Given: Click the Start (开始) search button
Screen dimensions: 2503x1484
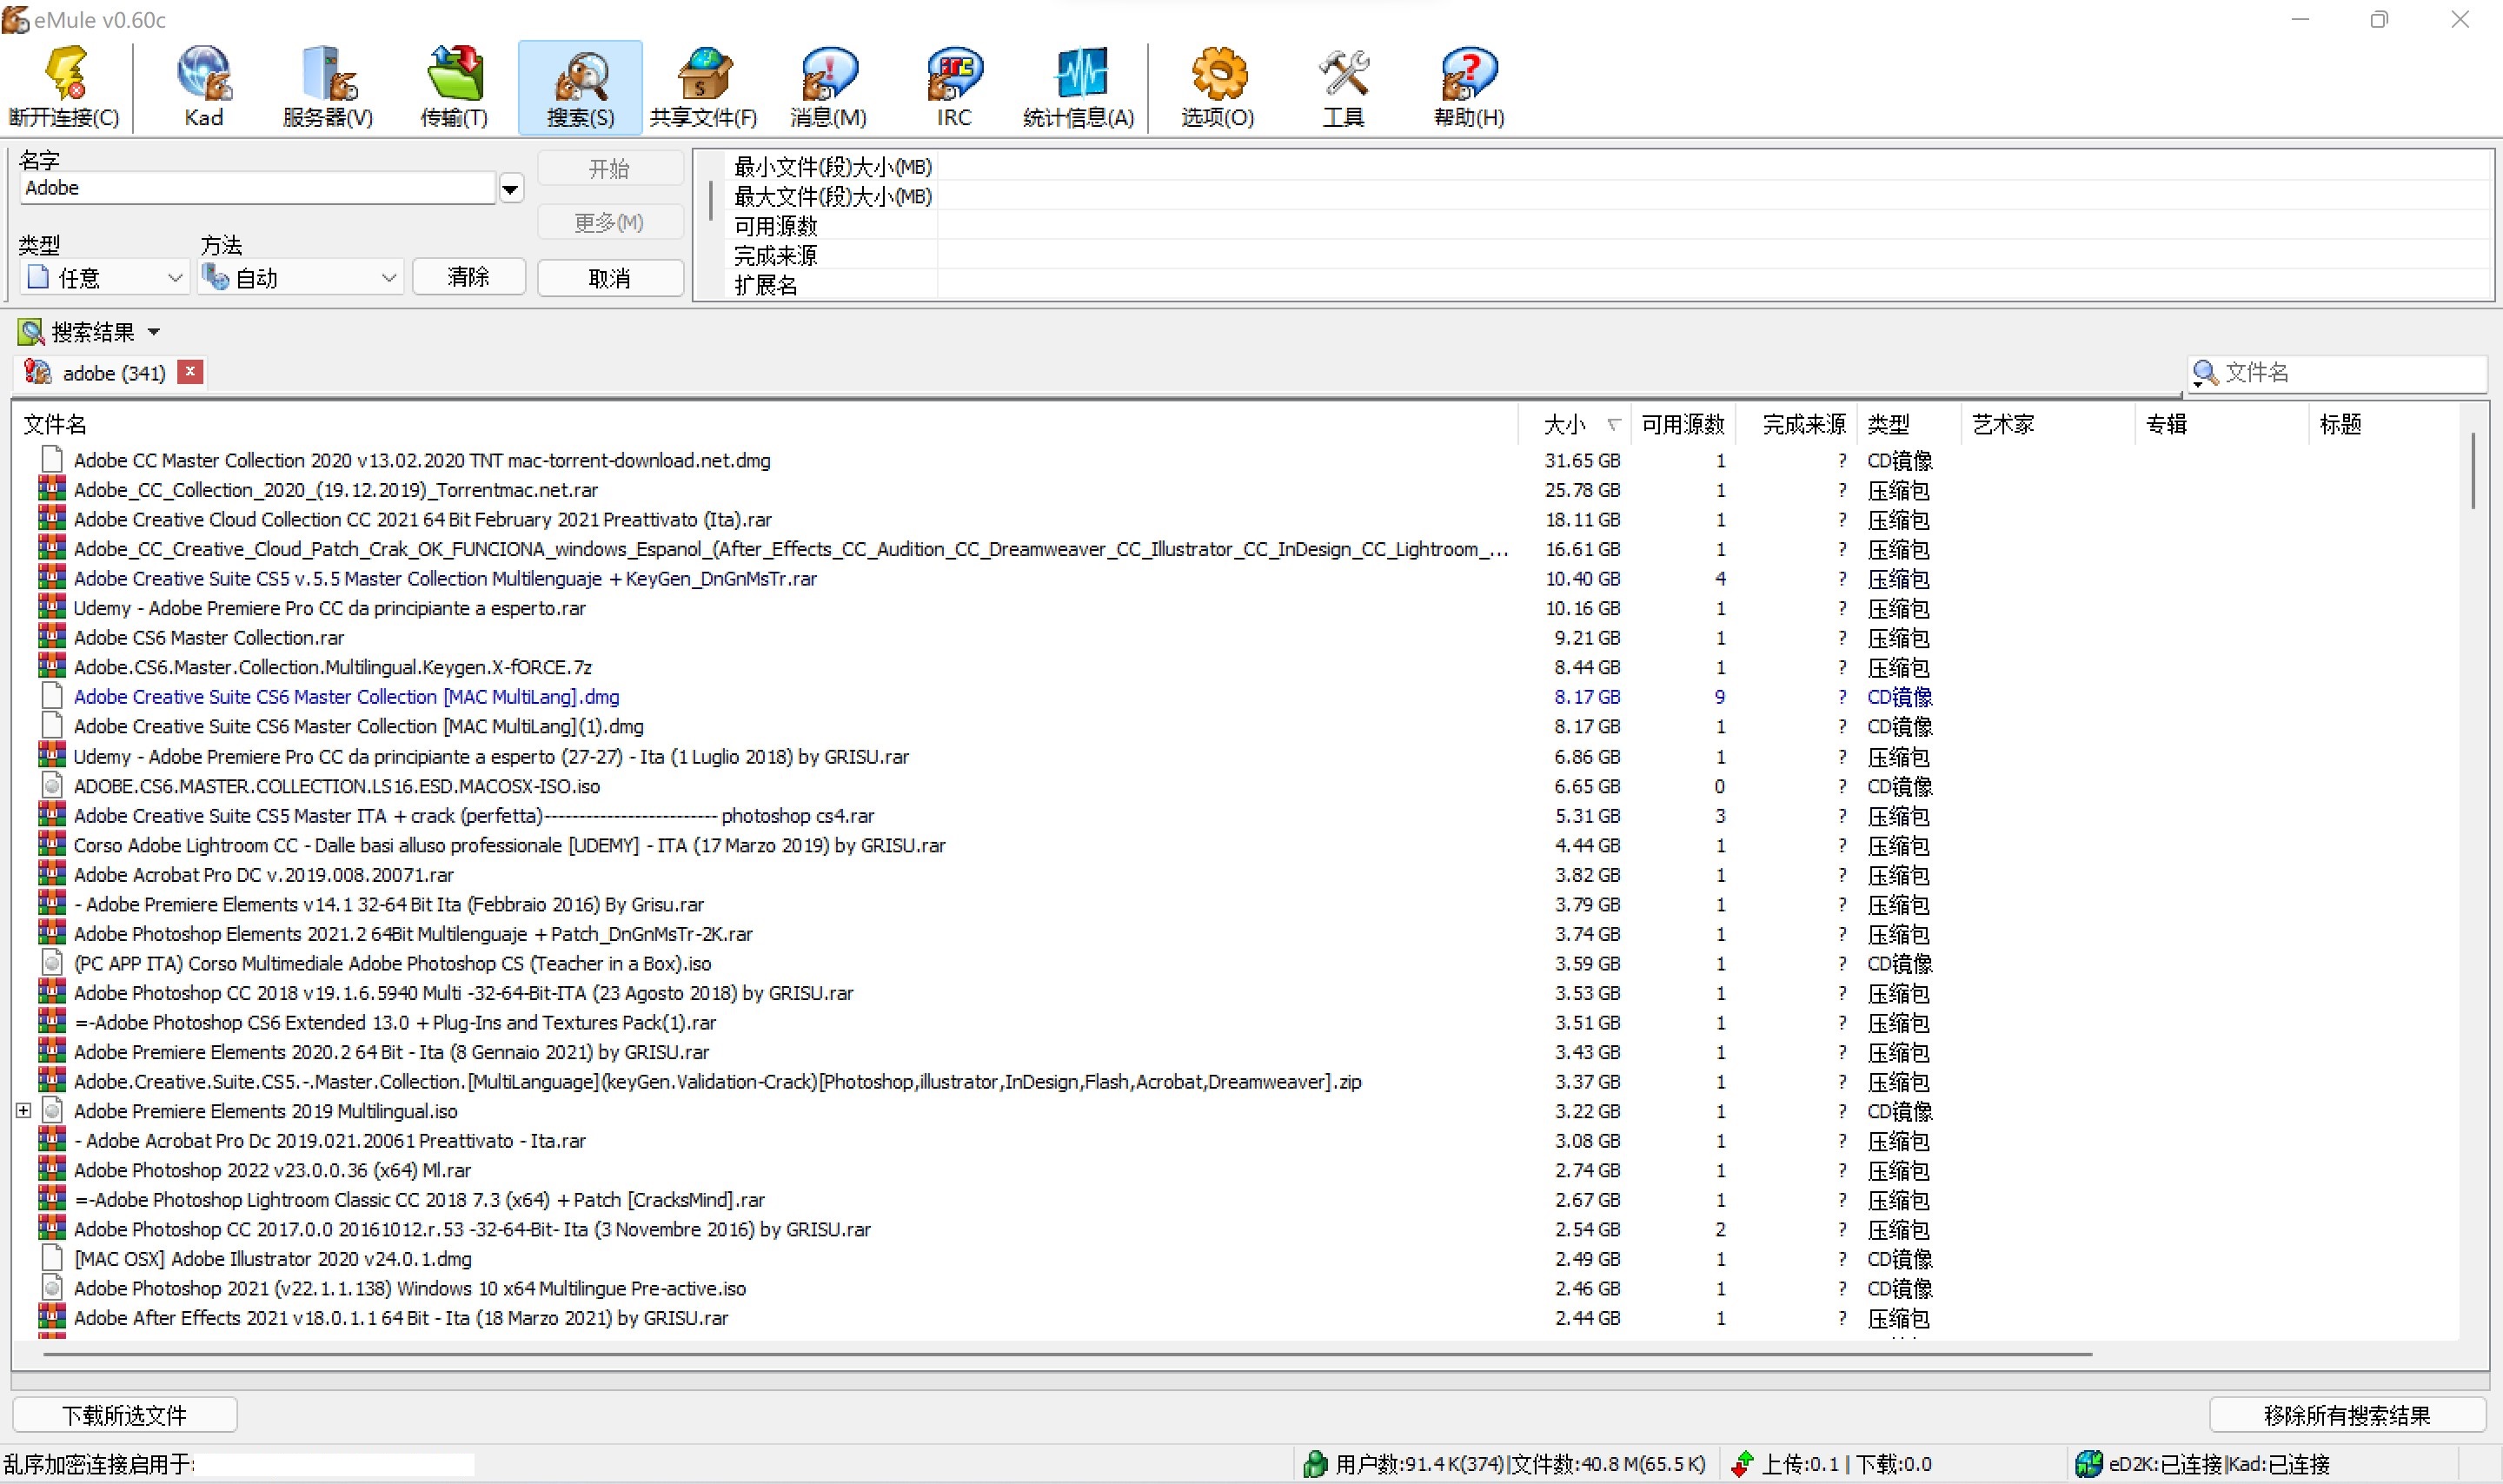Looking at the screenshot, I should pyautogui.click(x=610, y=168).
